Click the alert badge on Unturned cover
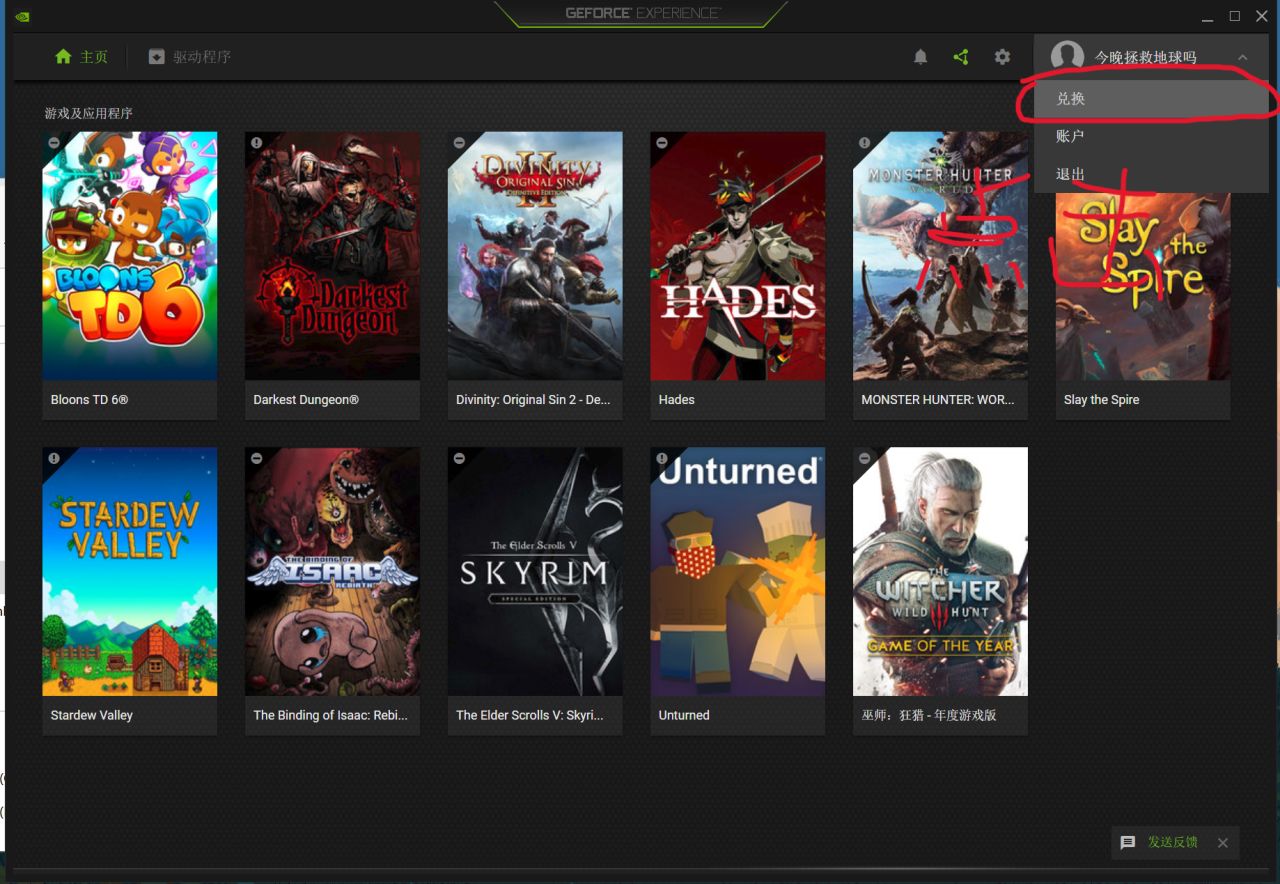 (662, 458)
